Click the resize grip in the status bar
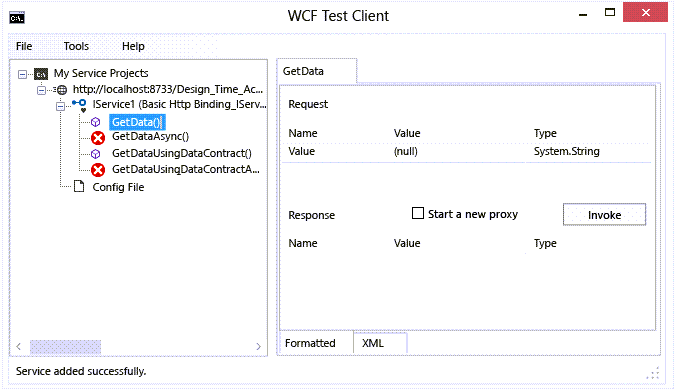 (x=653, y=373)
